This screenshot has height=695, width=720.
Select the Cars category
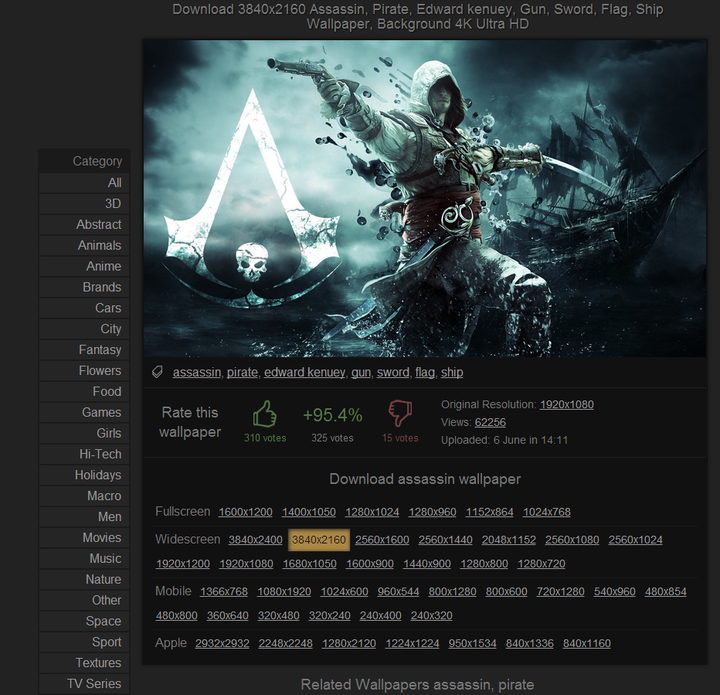coord(84,308)
